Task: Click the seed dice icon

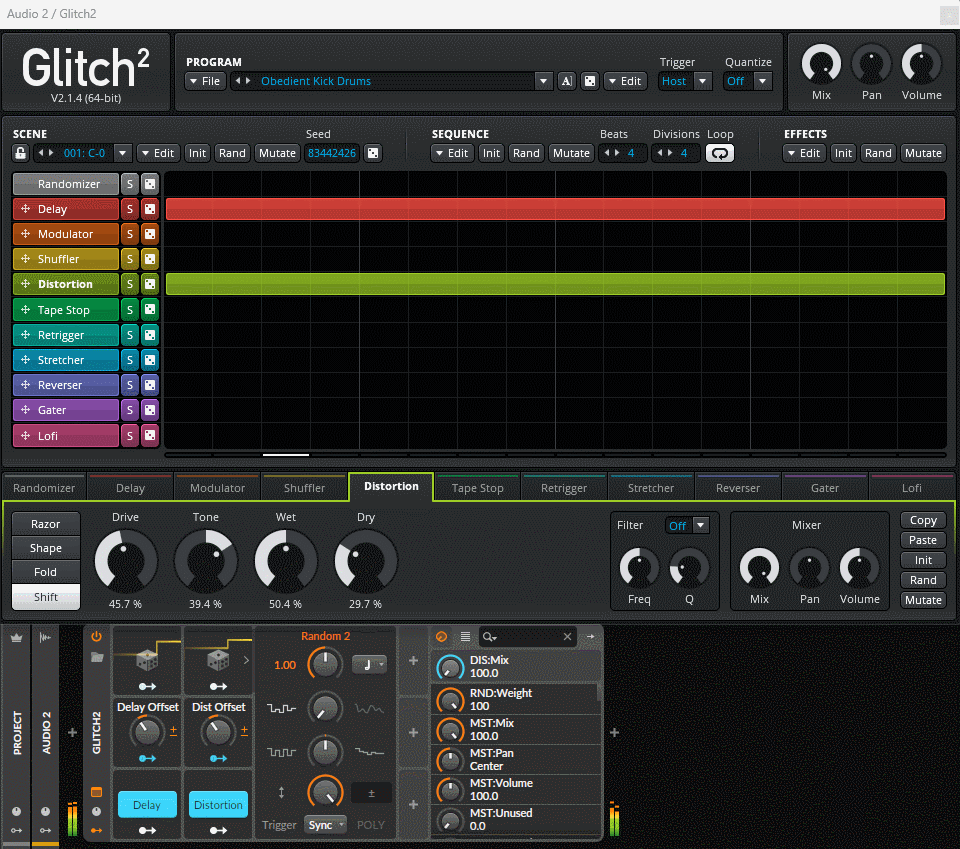Action: 372,153
